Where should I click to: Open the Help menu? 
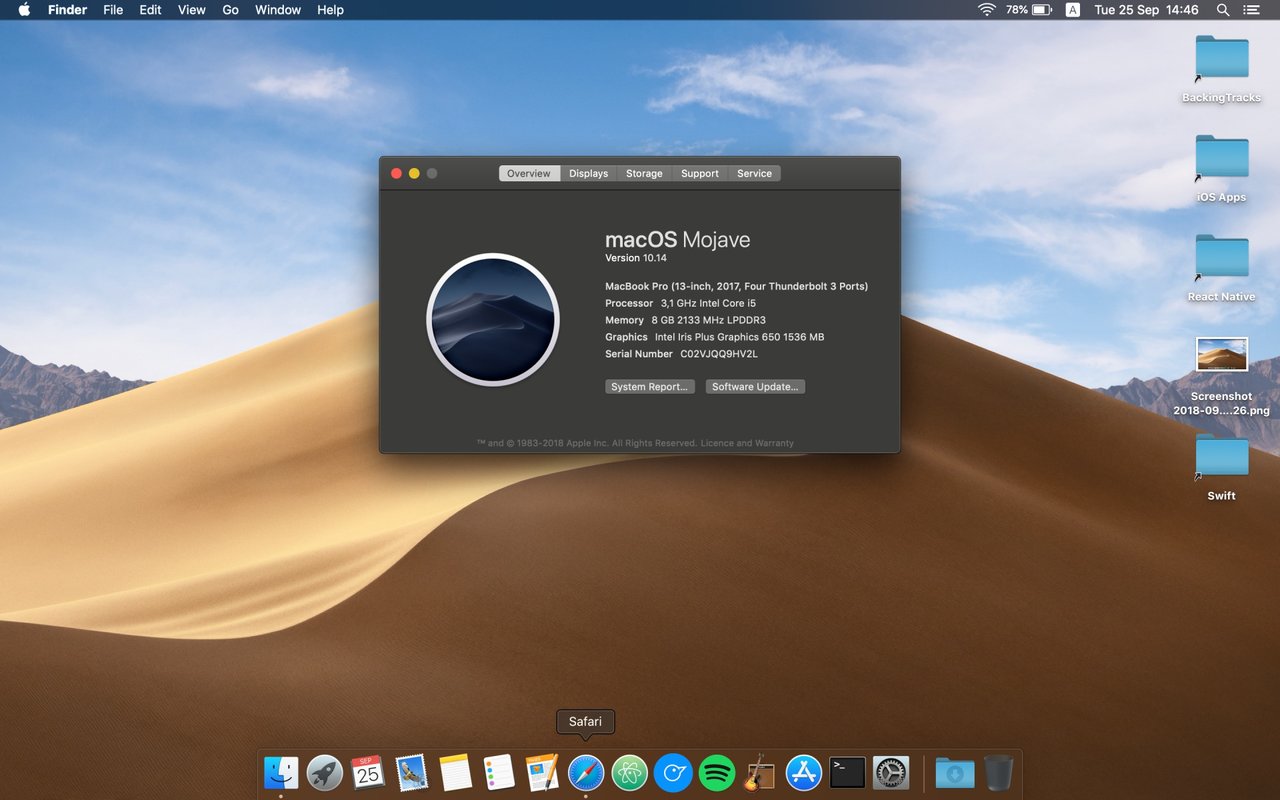tap(330, 10)
